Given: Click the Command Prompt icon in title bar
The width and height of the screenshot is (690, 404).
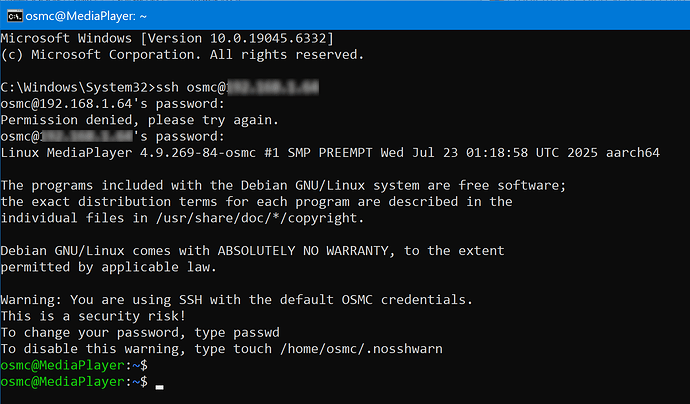Looking at the screenshot, I should tap(13, 14).
